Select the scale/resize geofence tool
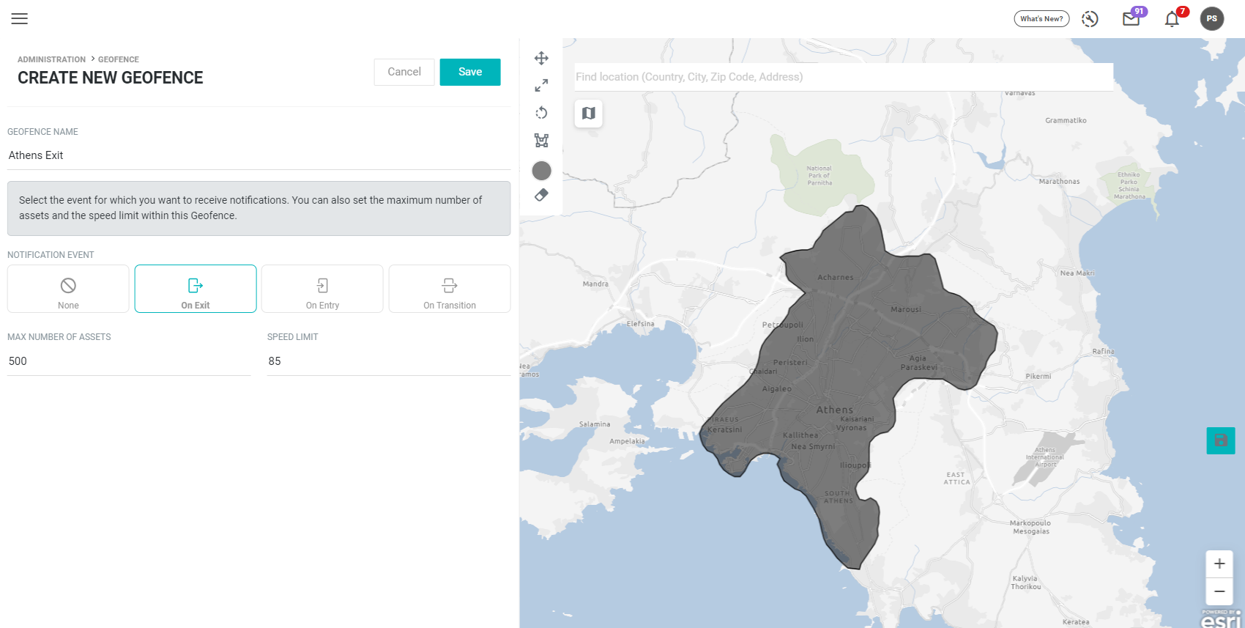The width and height of the screenshot is (1245, 628). click(541, 86)
